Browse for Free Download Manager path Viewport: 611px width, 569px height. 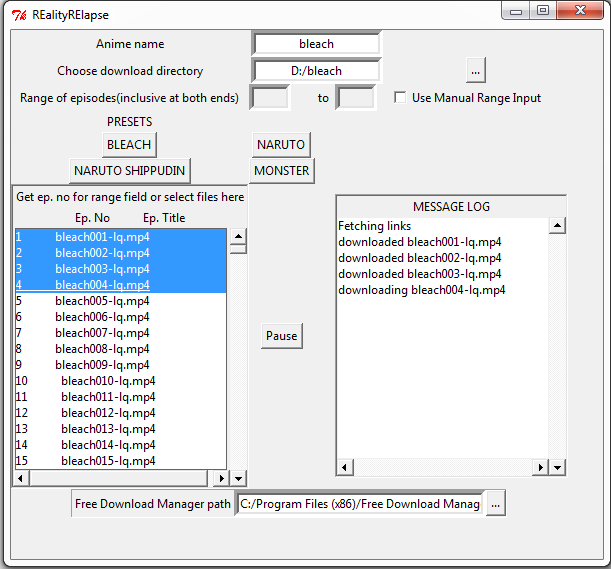[495, 504]
